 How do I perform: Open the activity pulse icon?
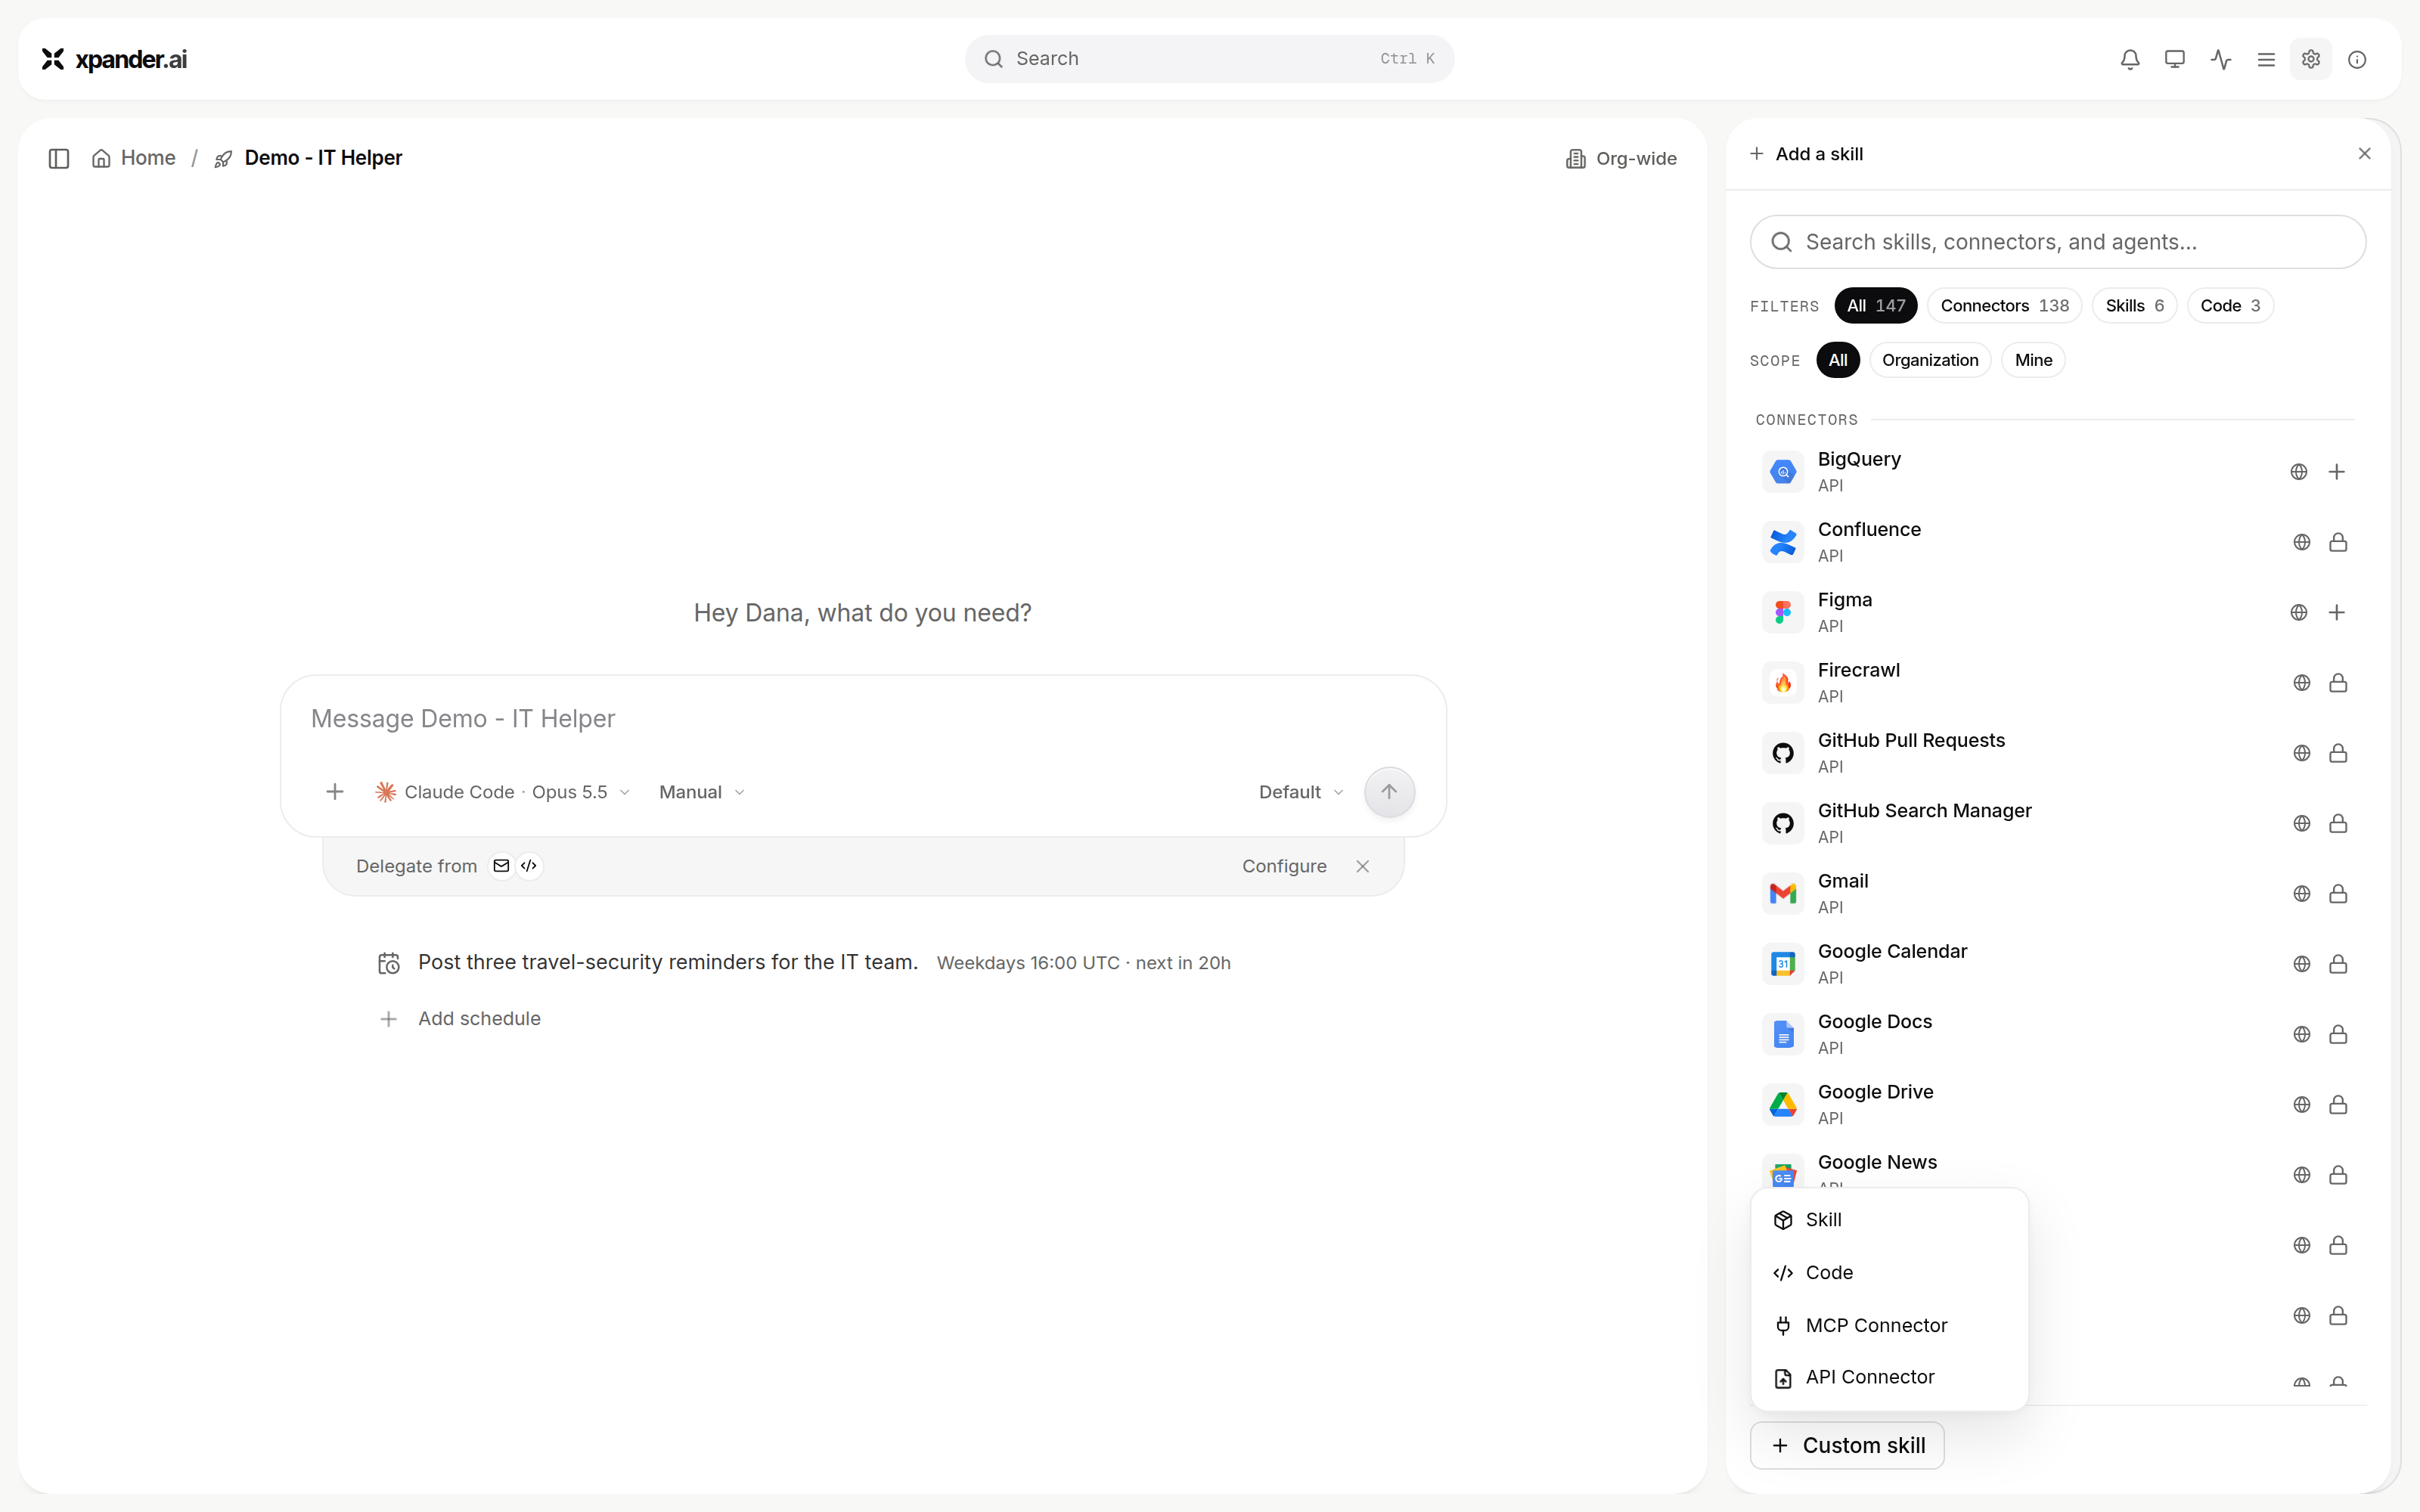pos(2221,59)
